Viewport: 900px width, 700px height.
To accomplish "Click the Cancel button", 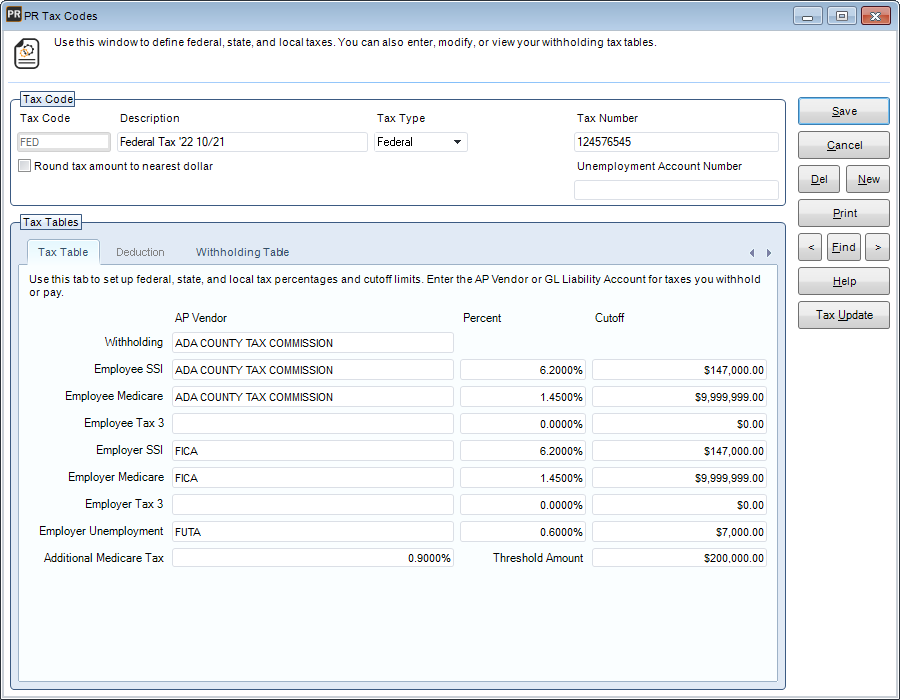I will [844, 145].
